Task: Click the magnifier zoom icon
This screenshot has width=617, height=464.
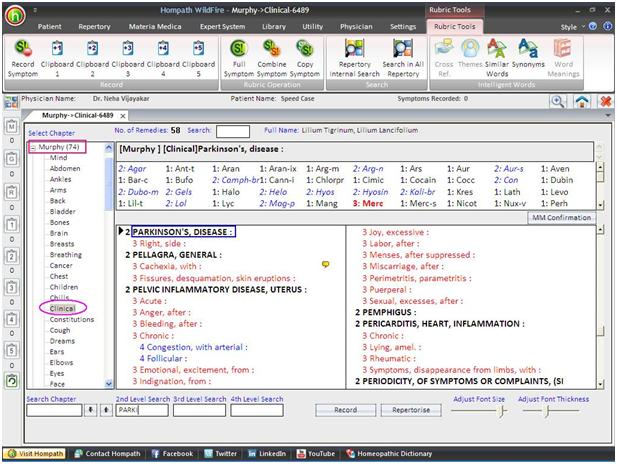Action: click(x=558, y=102)
